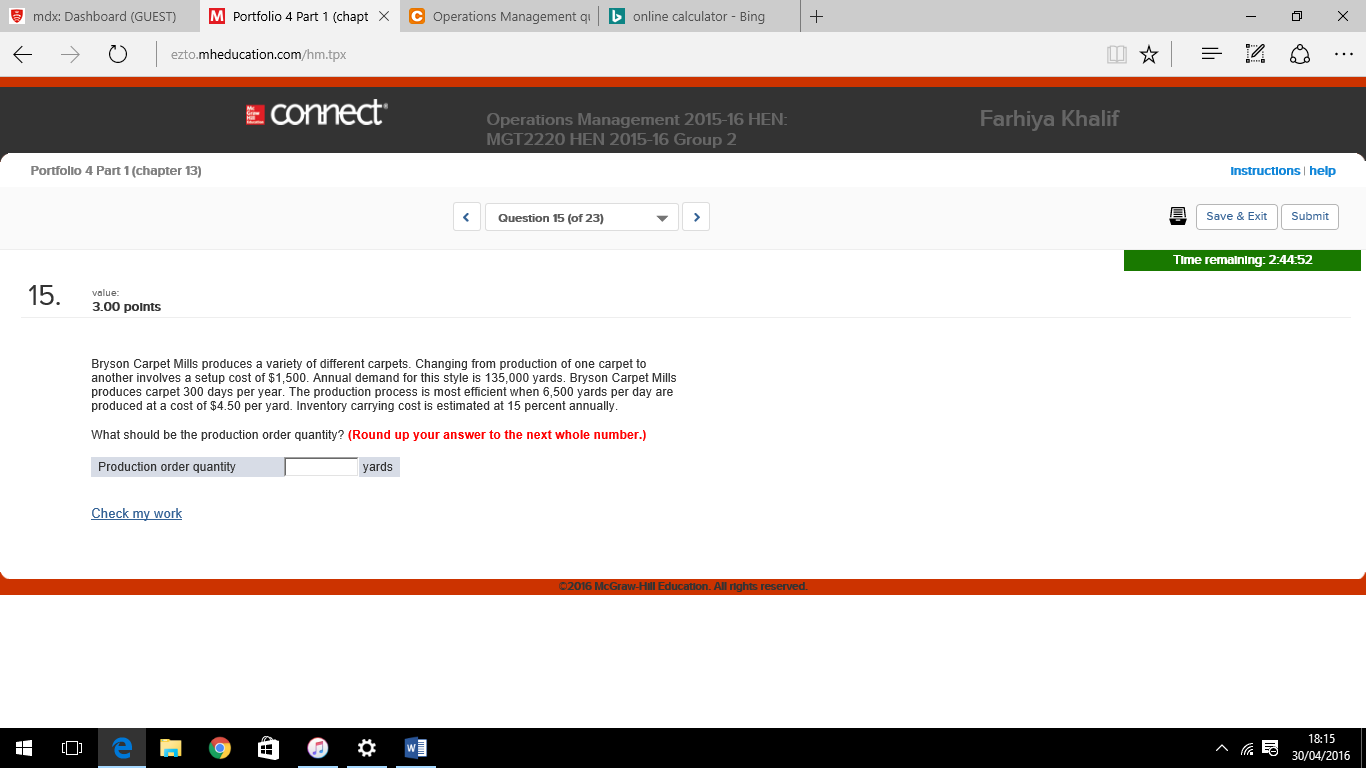The width and height of the screenshot is (1366, 768).
Task: Open Task View on the taskbar
Action: [72, 748]
